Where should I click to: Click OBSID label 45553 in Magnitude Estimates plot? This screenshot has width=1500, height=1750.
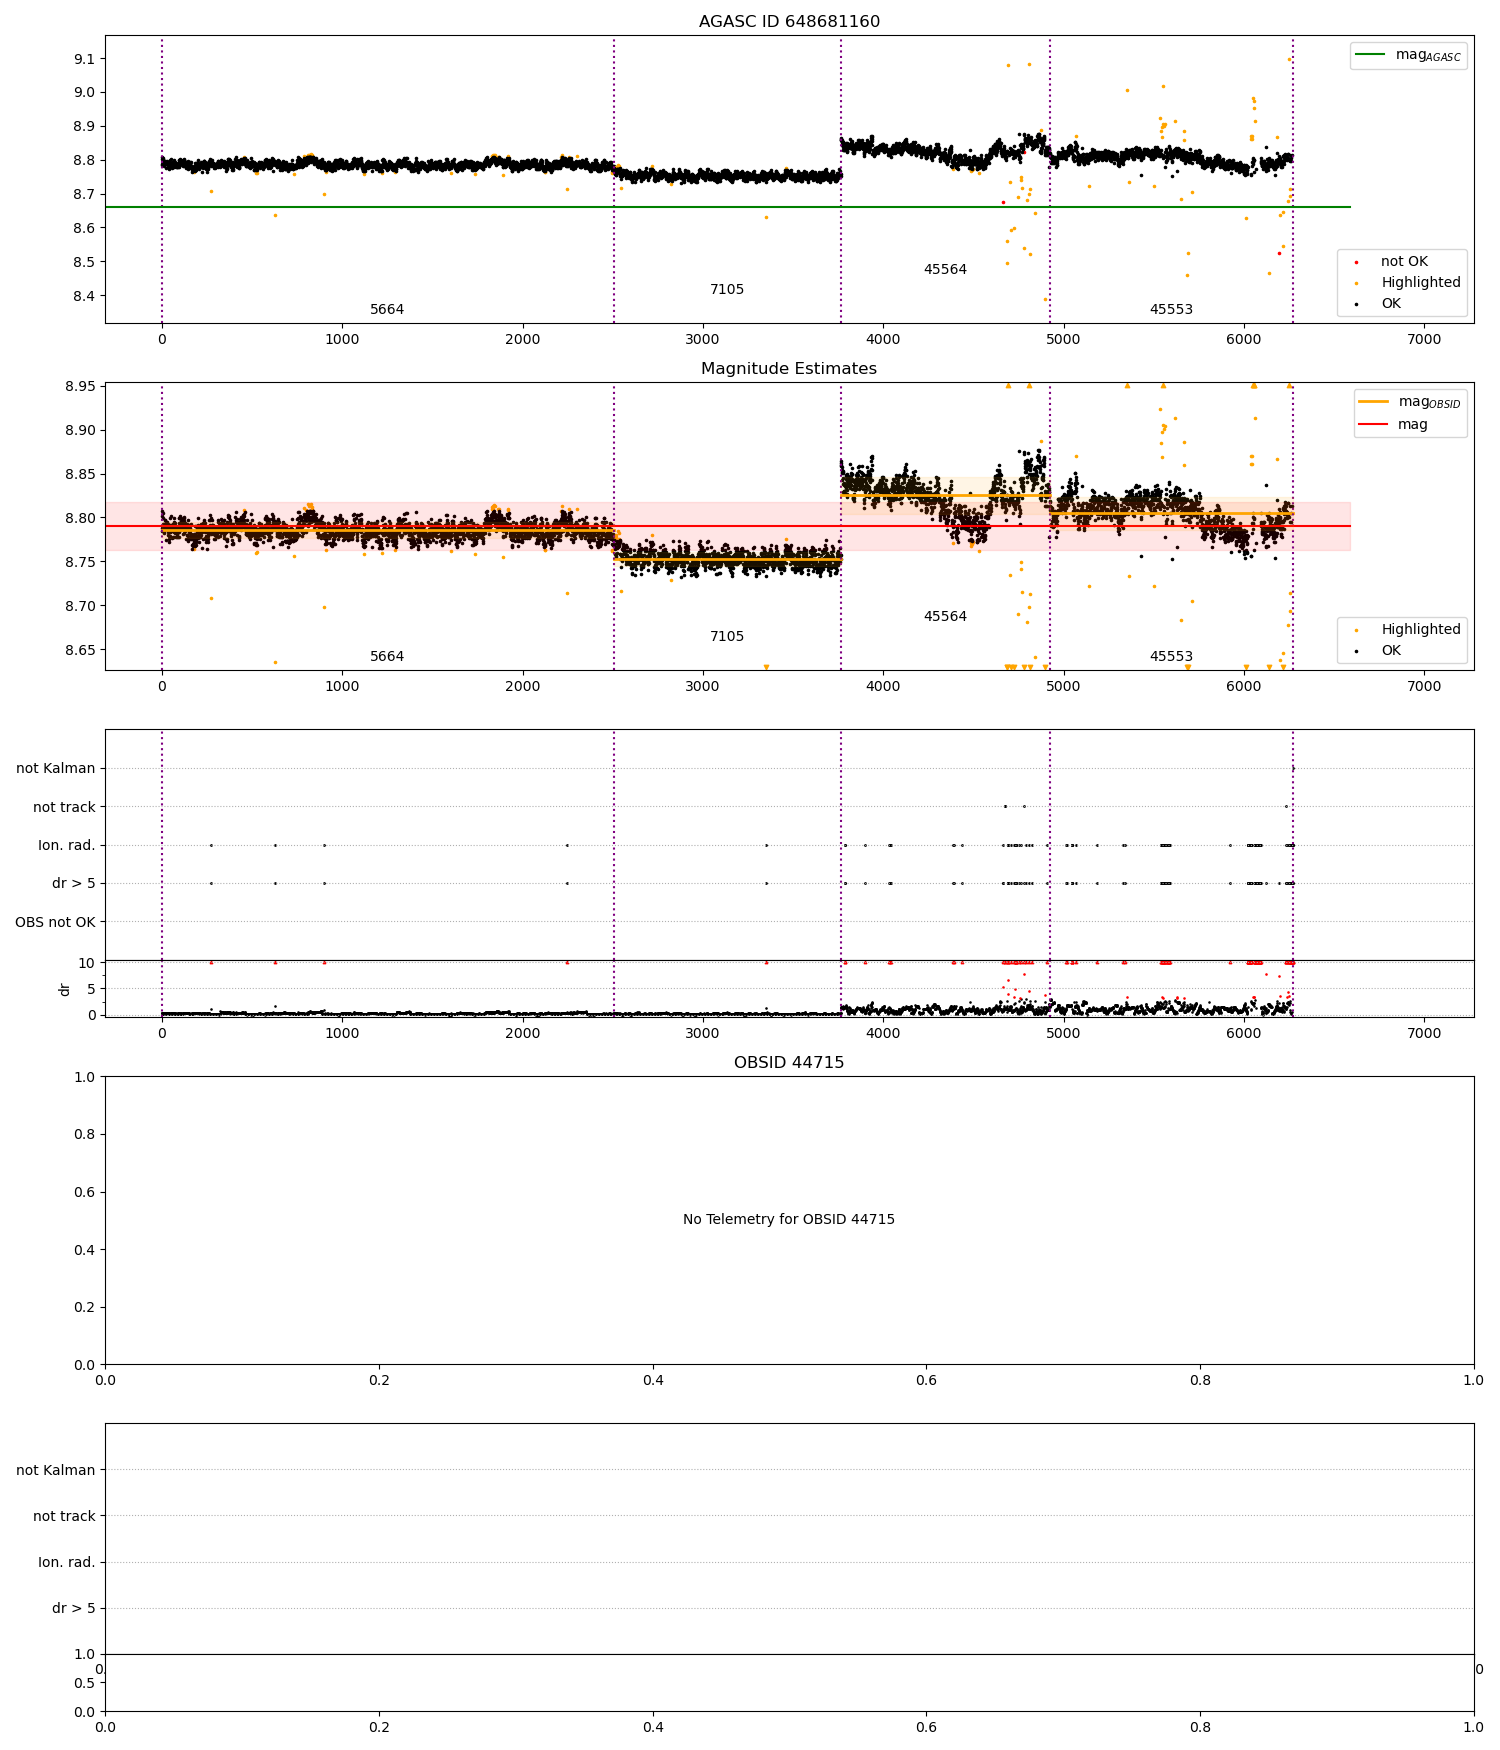(1171, 657)
